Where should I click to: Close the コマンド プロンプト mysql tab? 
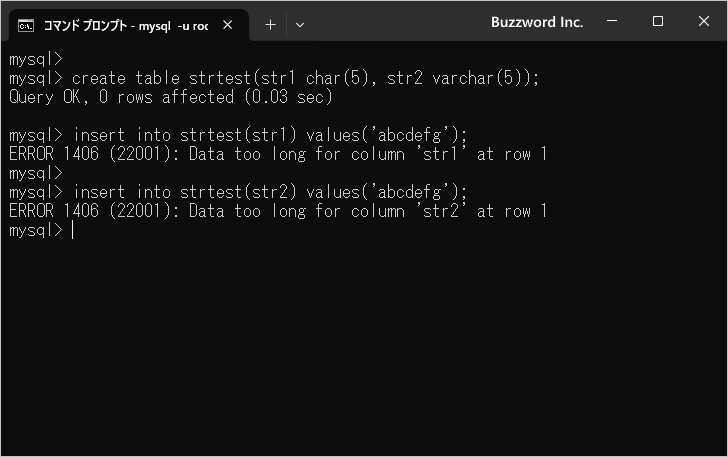228,25
